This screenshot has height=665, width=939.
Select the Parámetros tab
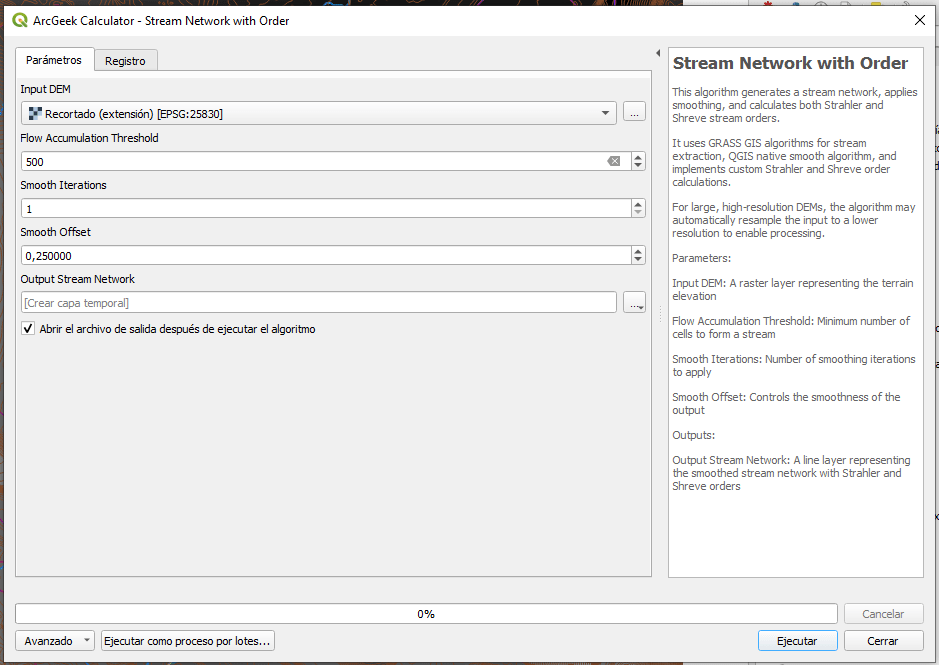tap(54, 60)
